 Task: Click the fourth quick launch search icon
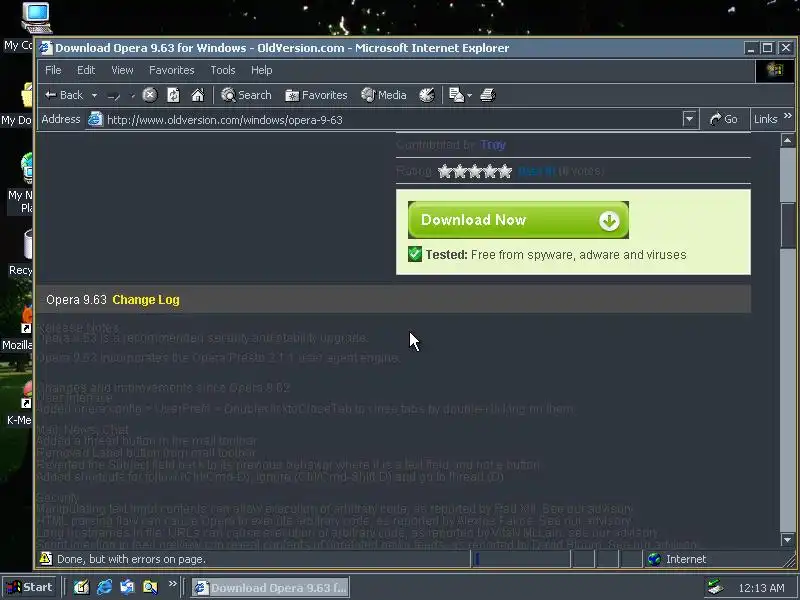(x=150, y=587)
